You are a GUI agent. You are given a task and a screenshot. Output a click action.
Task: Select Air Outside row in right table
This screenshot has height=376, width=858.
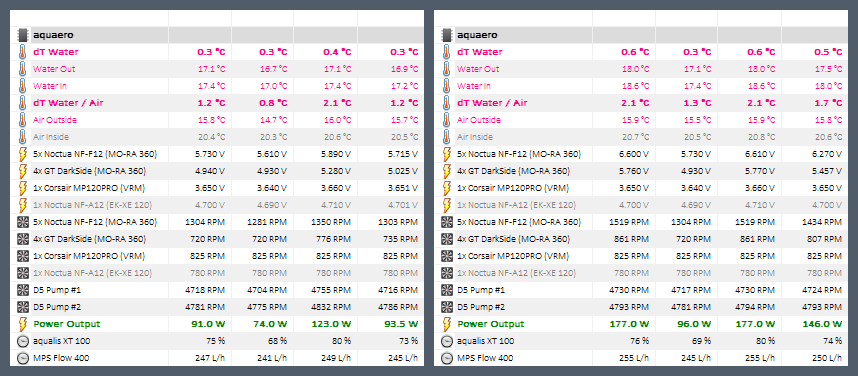coord(641,120)
